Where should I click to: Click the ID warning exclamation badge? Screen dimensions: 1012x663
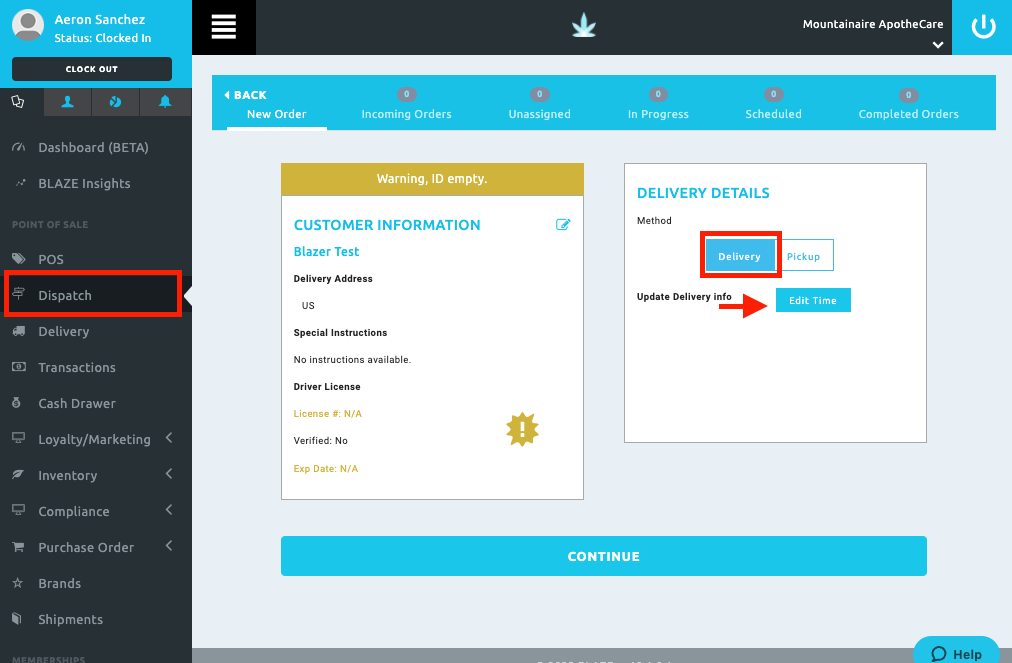pyautogui.click(x=522, y=429)
